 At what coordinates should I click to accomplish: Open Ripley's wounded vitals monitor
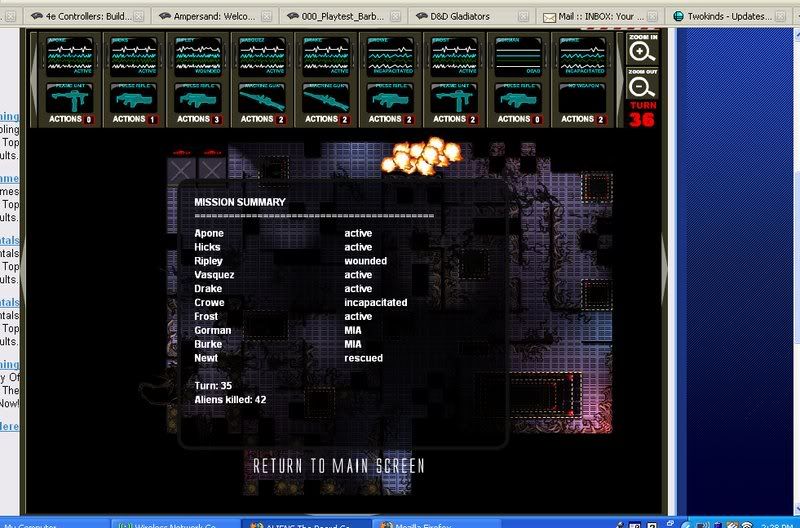[x=198, y=56]
